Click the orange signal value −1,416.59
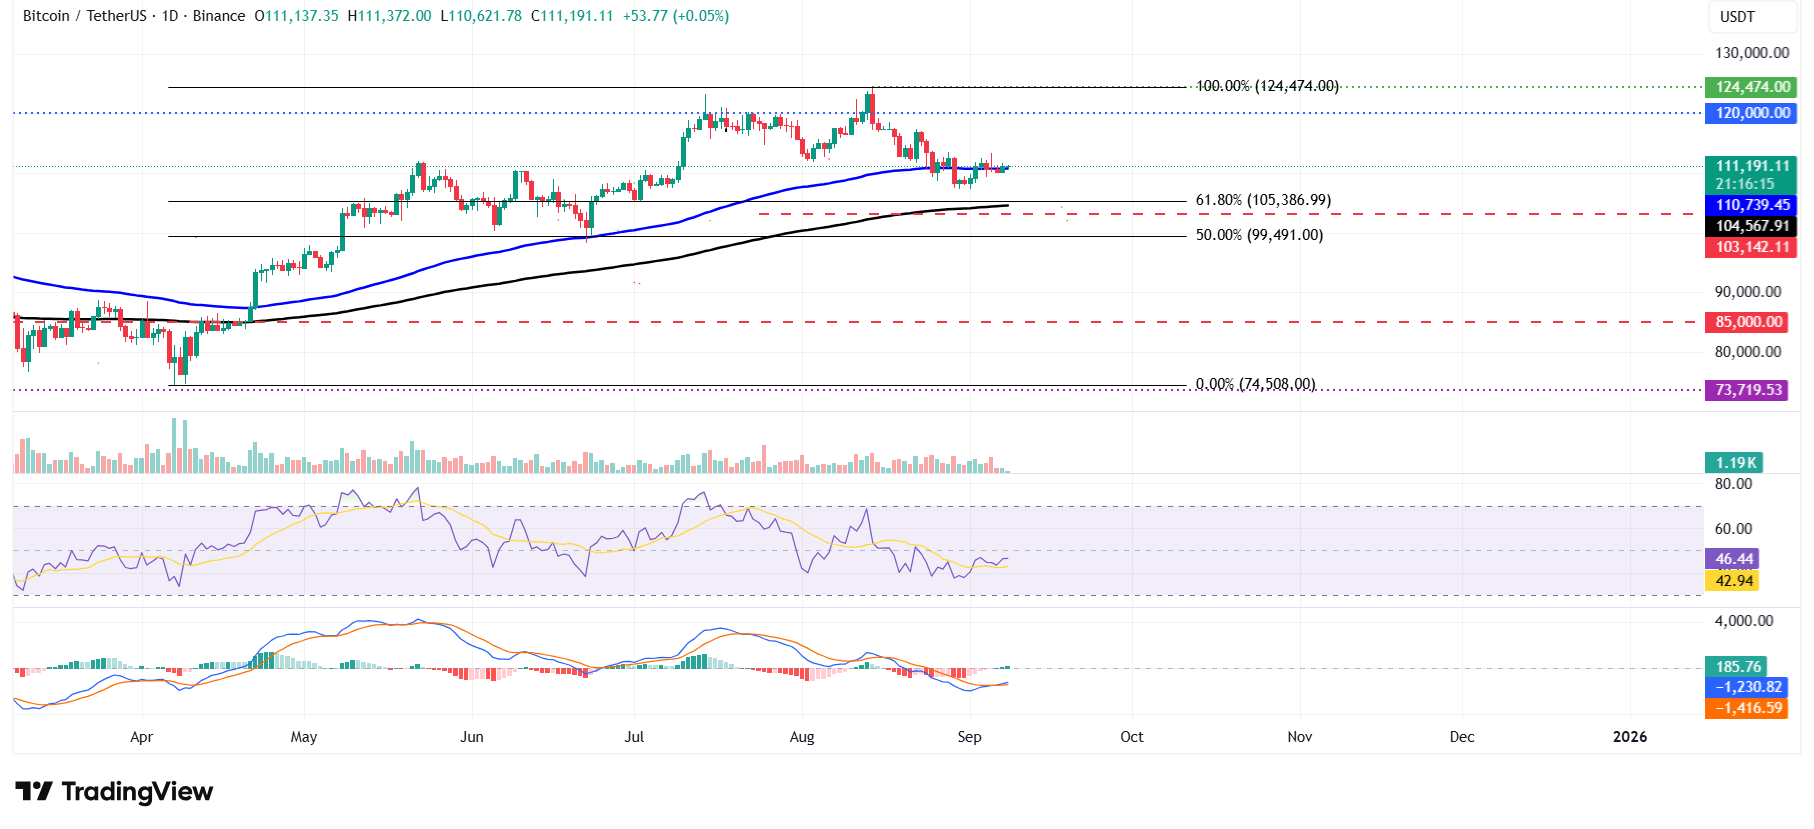The width and height of the screenshot is (1814, 829). [x=1747, y=708]
